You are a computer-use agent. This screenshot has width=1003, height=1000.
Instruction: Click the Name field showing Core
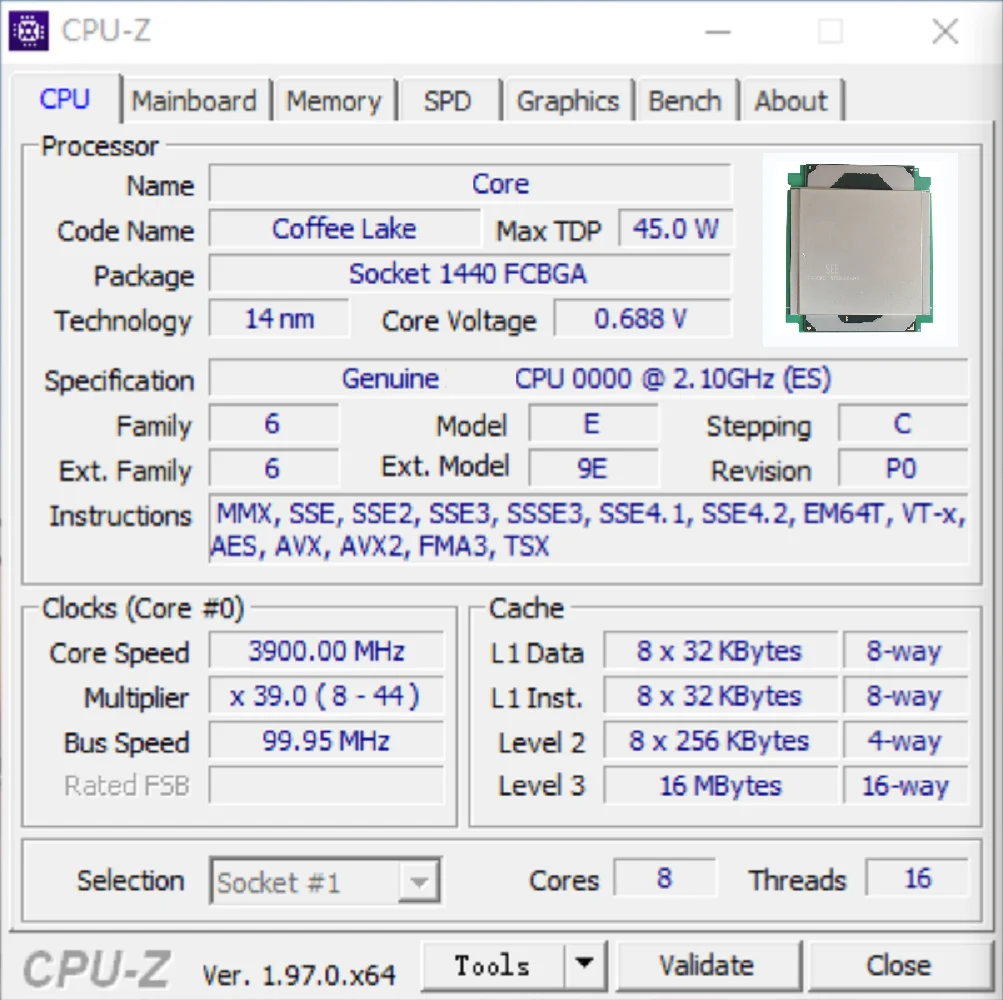coord(470,184)
